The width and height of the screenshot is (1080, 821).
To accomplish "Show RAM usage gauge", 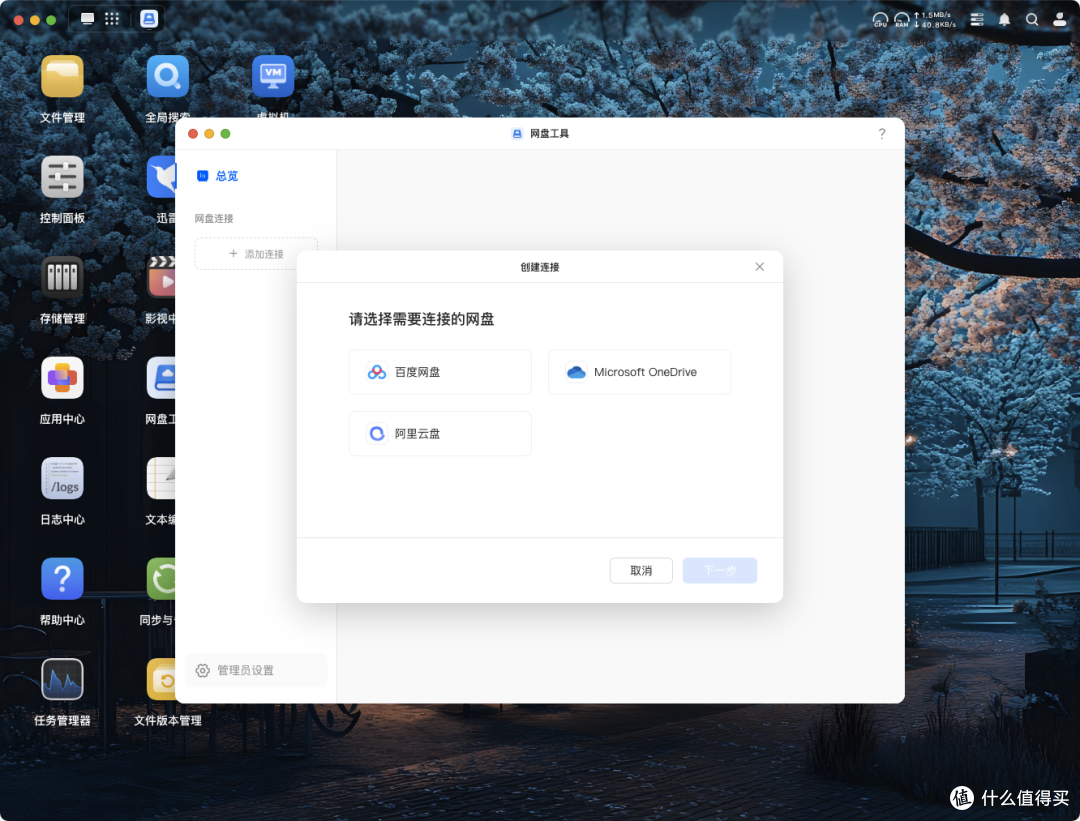I will [x=902, y=20].
